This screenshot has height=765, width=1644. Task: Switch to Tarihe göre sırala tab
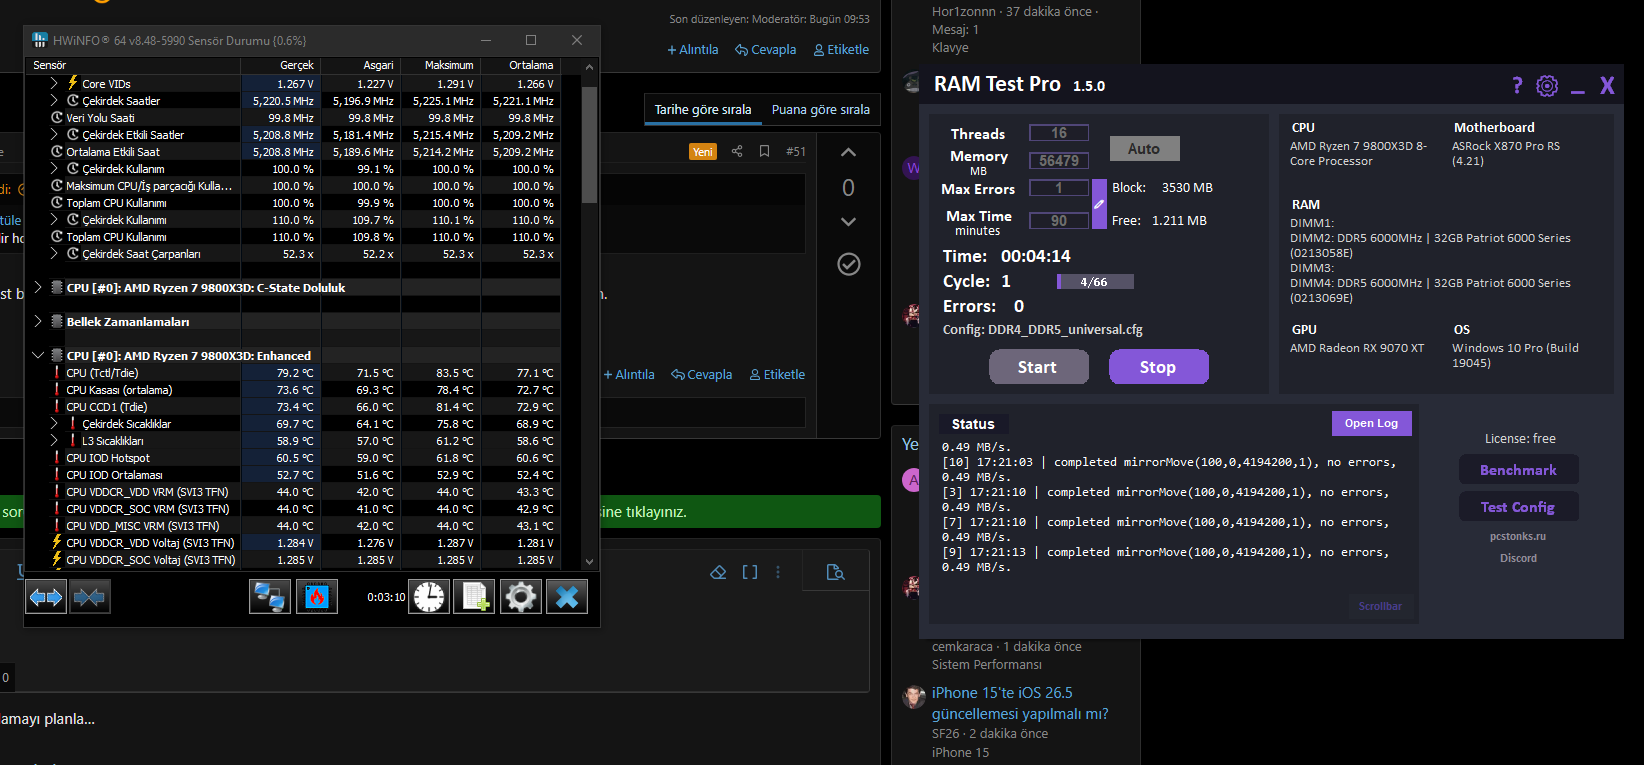tap(703, 110)
